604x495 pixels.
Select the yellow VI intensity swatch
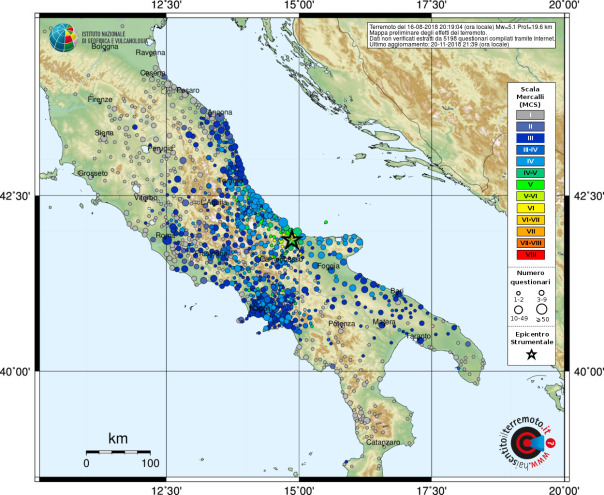[x=529, y=208]
